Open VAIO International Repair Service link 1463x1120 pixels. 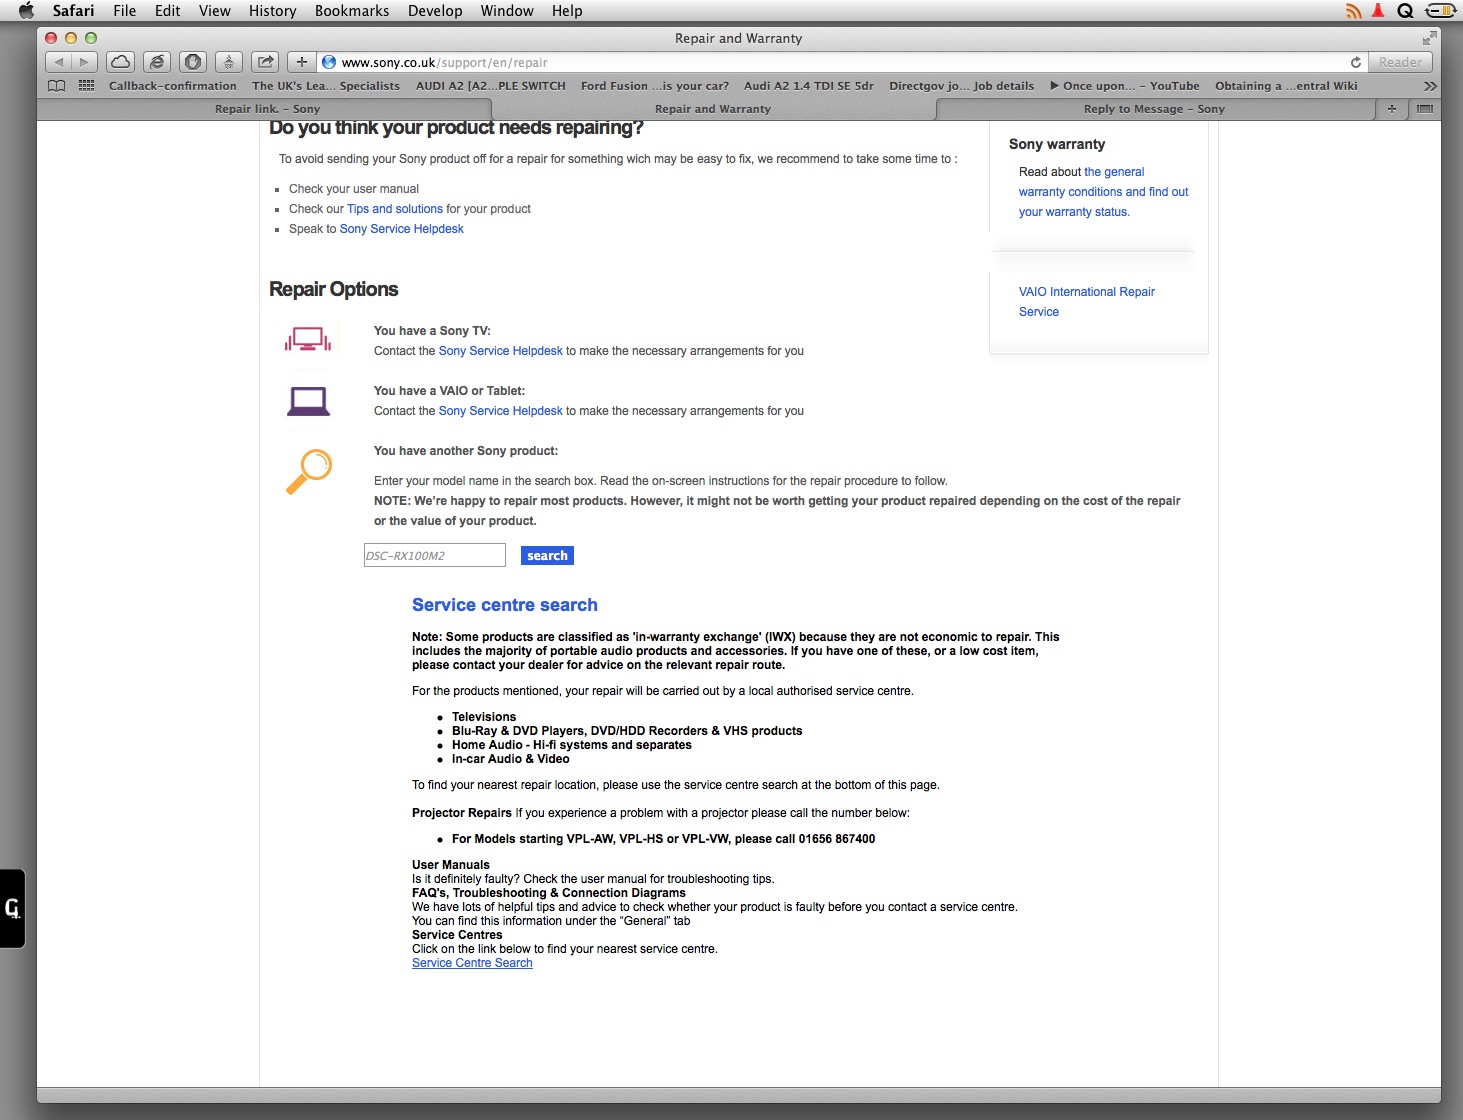click(1086, 302)
